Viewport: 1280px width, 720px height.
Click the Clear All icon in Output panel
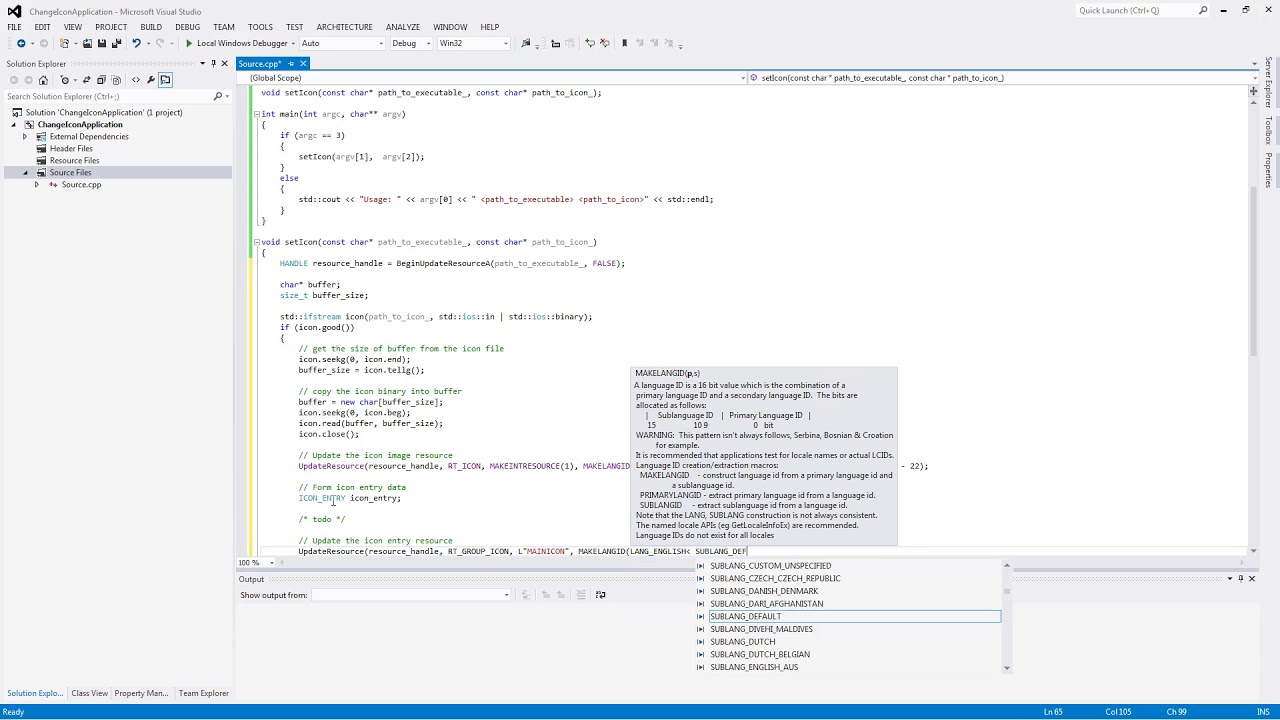581,595
